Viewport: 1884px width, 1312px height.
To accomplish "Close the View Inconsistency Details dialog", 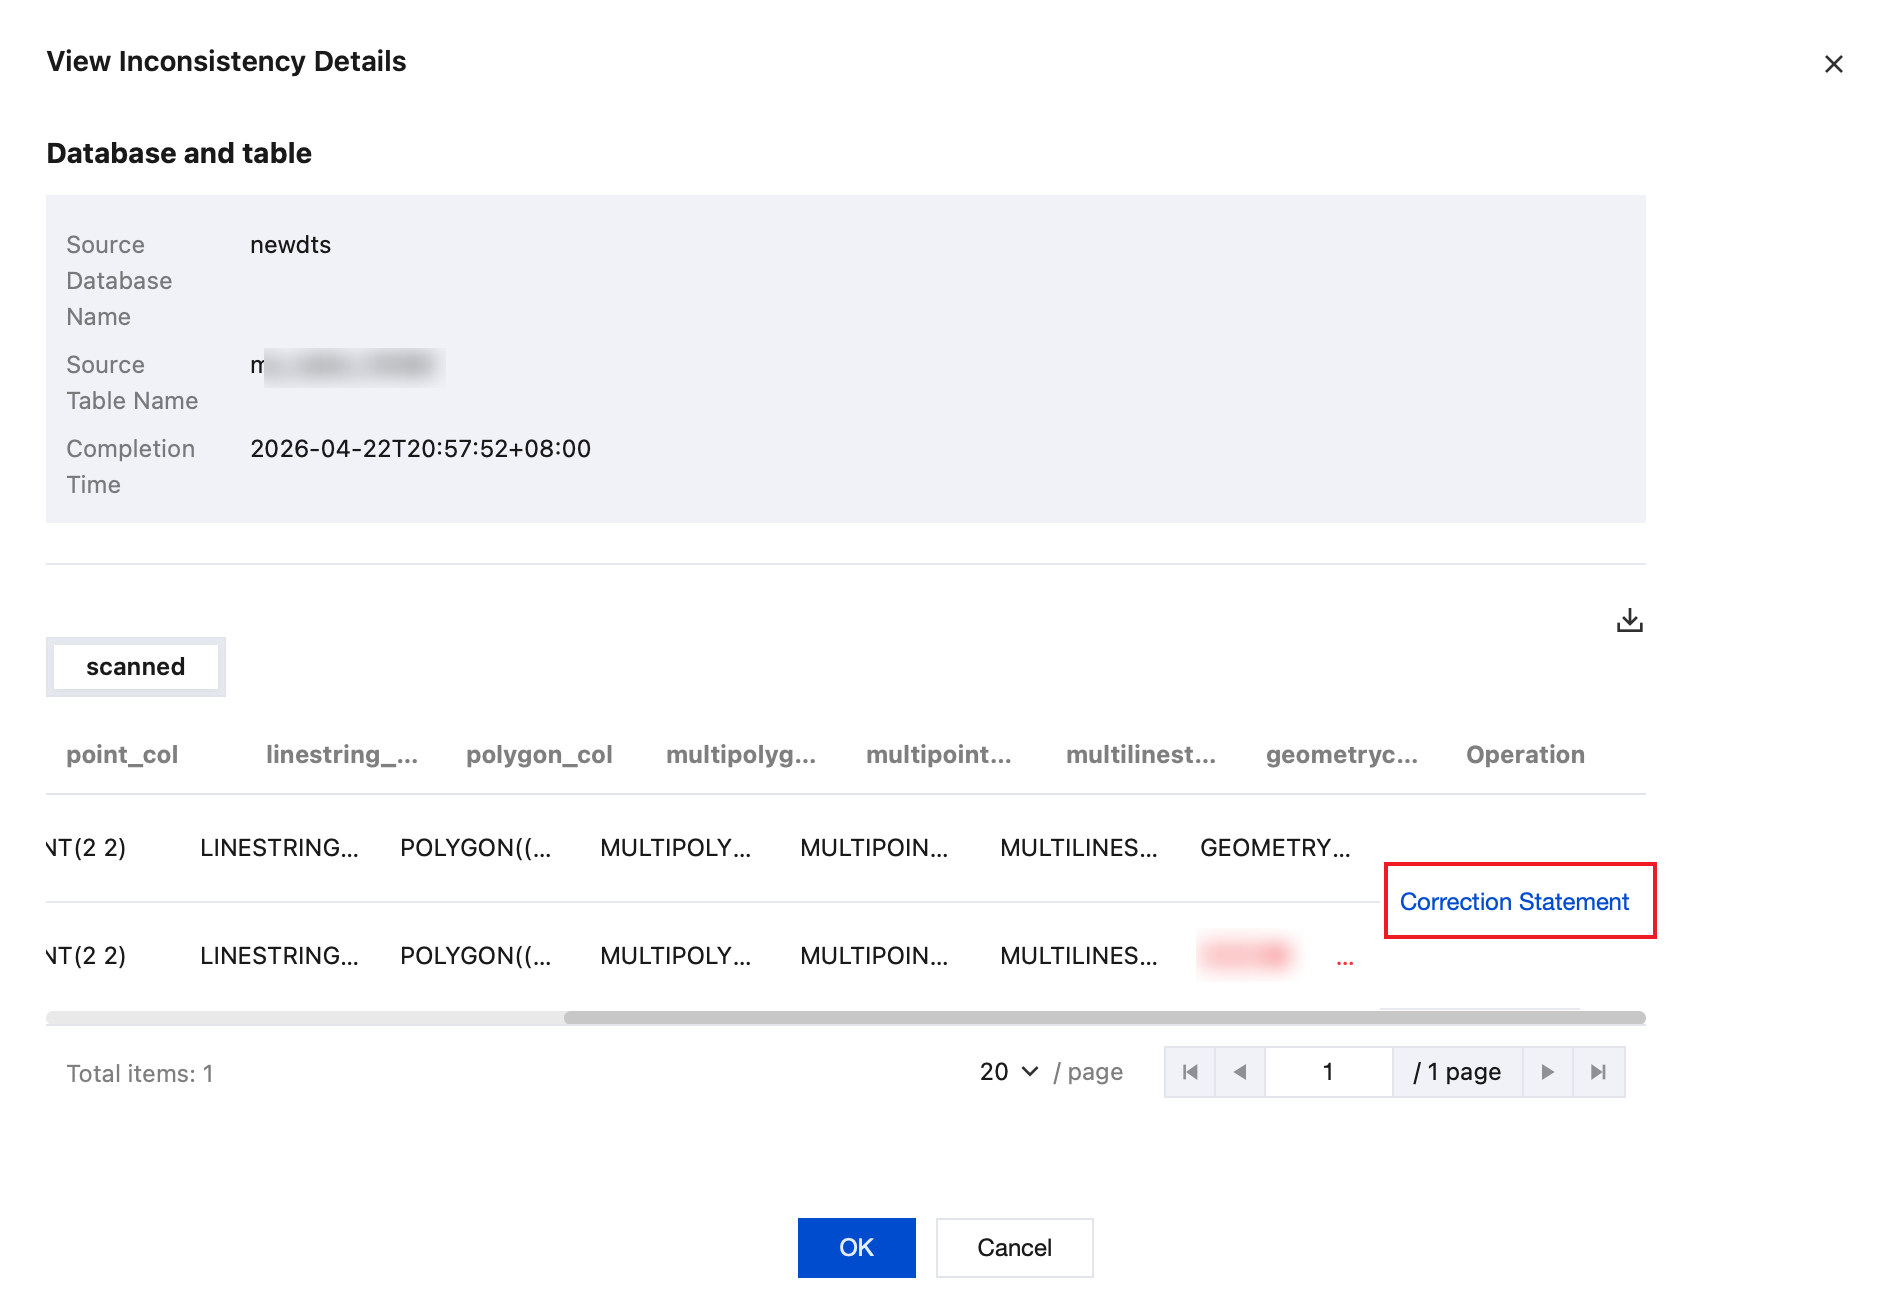I will point(1833,64).
